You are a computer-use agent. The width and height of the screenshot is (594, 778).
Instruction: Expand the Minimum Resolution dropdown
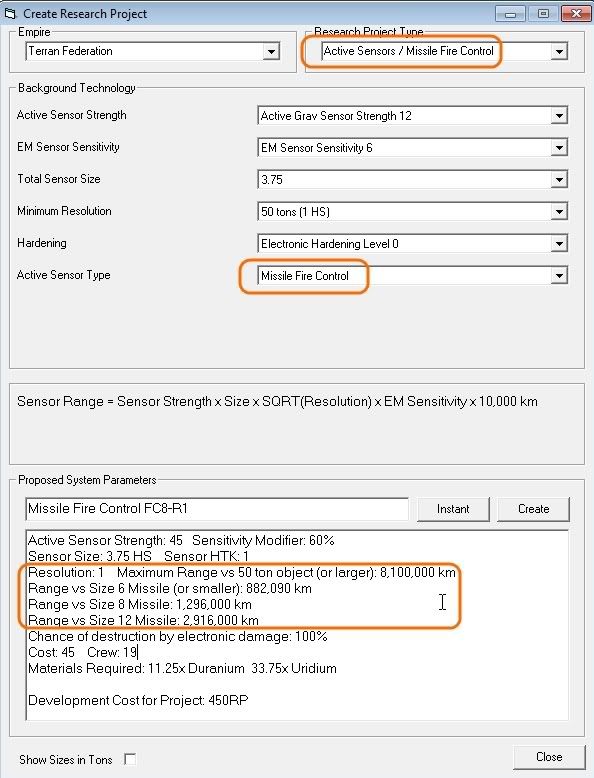[x=559, y=211]
